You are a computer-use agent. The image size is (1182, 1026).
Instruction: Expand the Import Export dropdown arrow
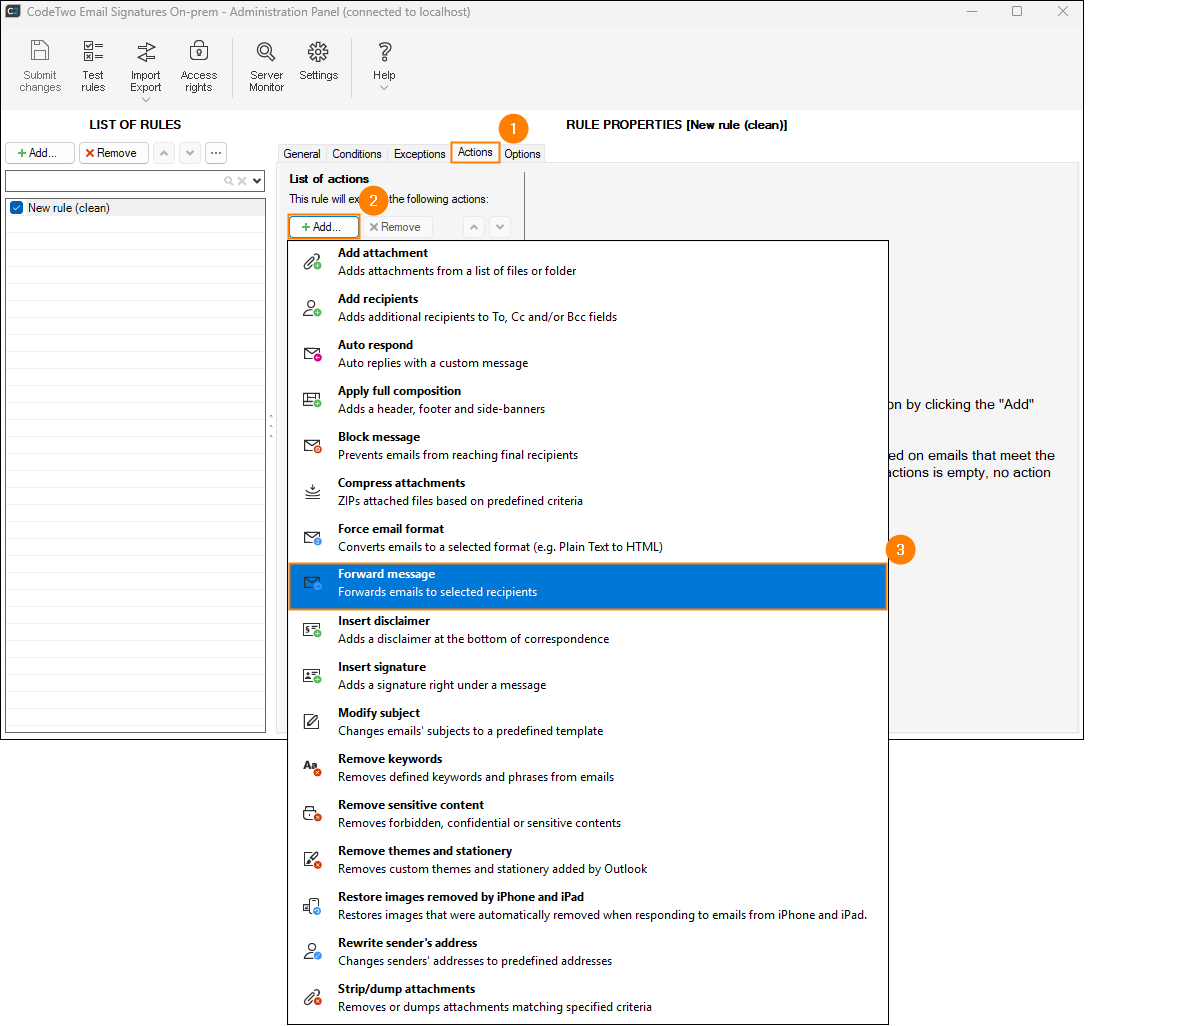pyautogui.click(x=146, y=99)
